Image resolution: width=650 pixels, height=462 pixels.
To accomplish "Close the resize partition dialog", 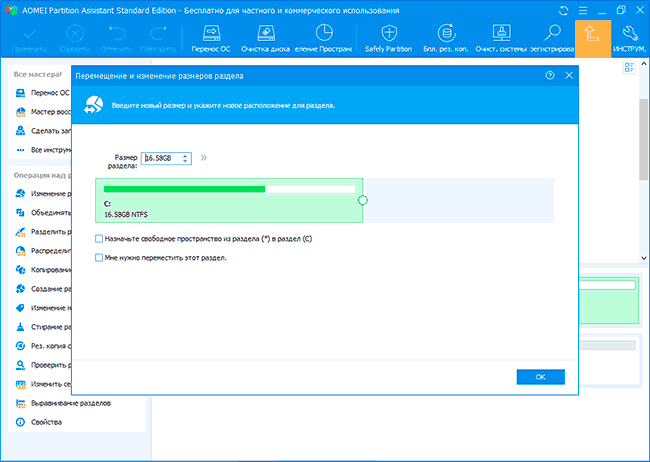I will pos(569,75).
